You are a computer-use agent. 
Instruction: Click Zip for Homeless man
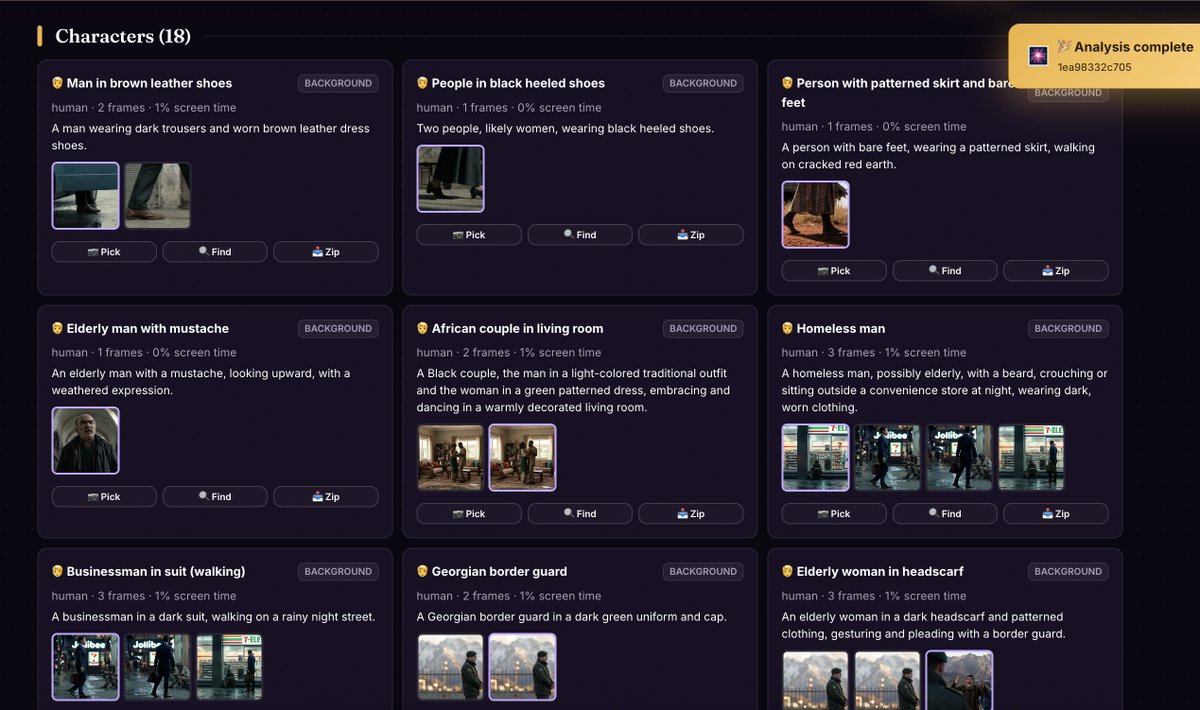click(x=1056, y=514)
